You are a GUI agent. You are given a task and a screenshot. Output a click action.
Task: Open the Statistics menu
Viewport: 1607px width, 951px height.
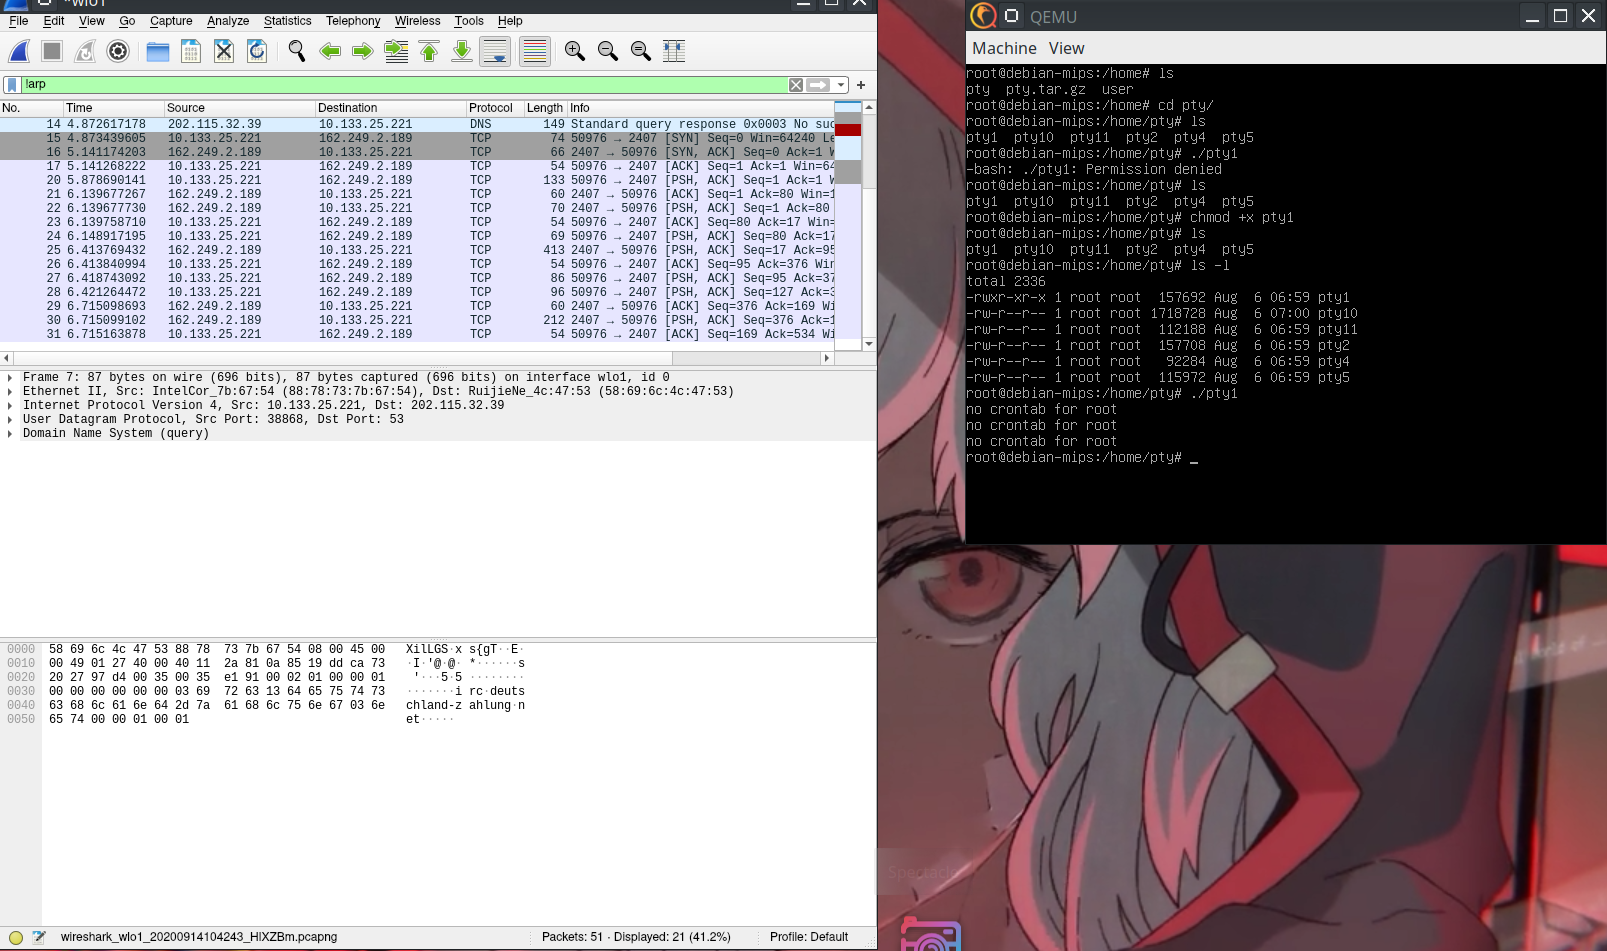(x=287, y=21)
